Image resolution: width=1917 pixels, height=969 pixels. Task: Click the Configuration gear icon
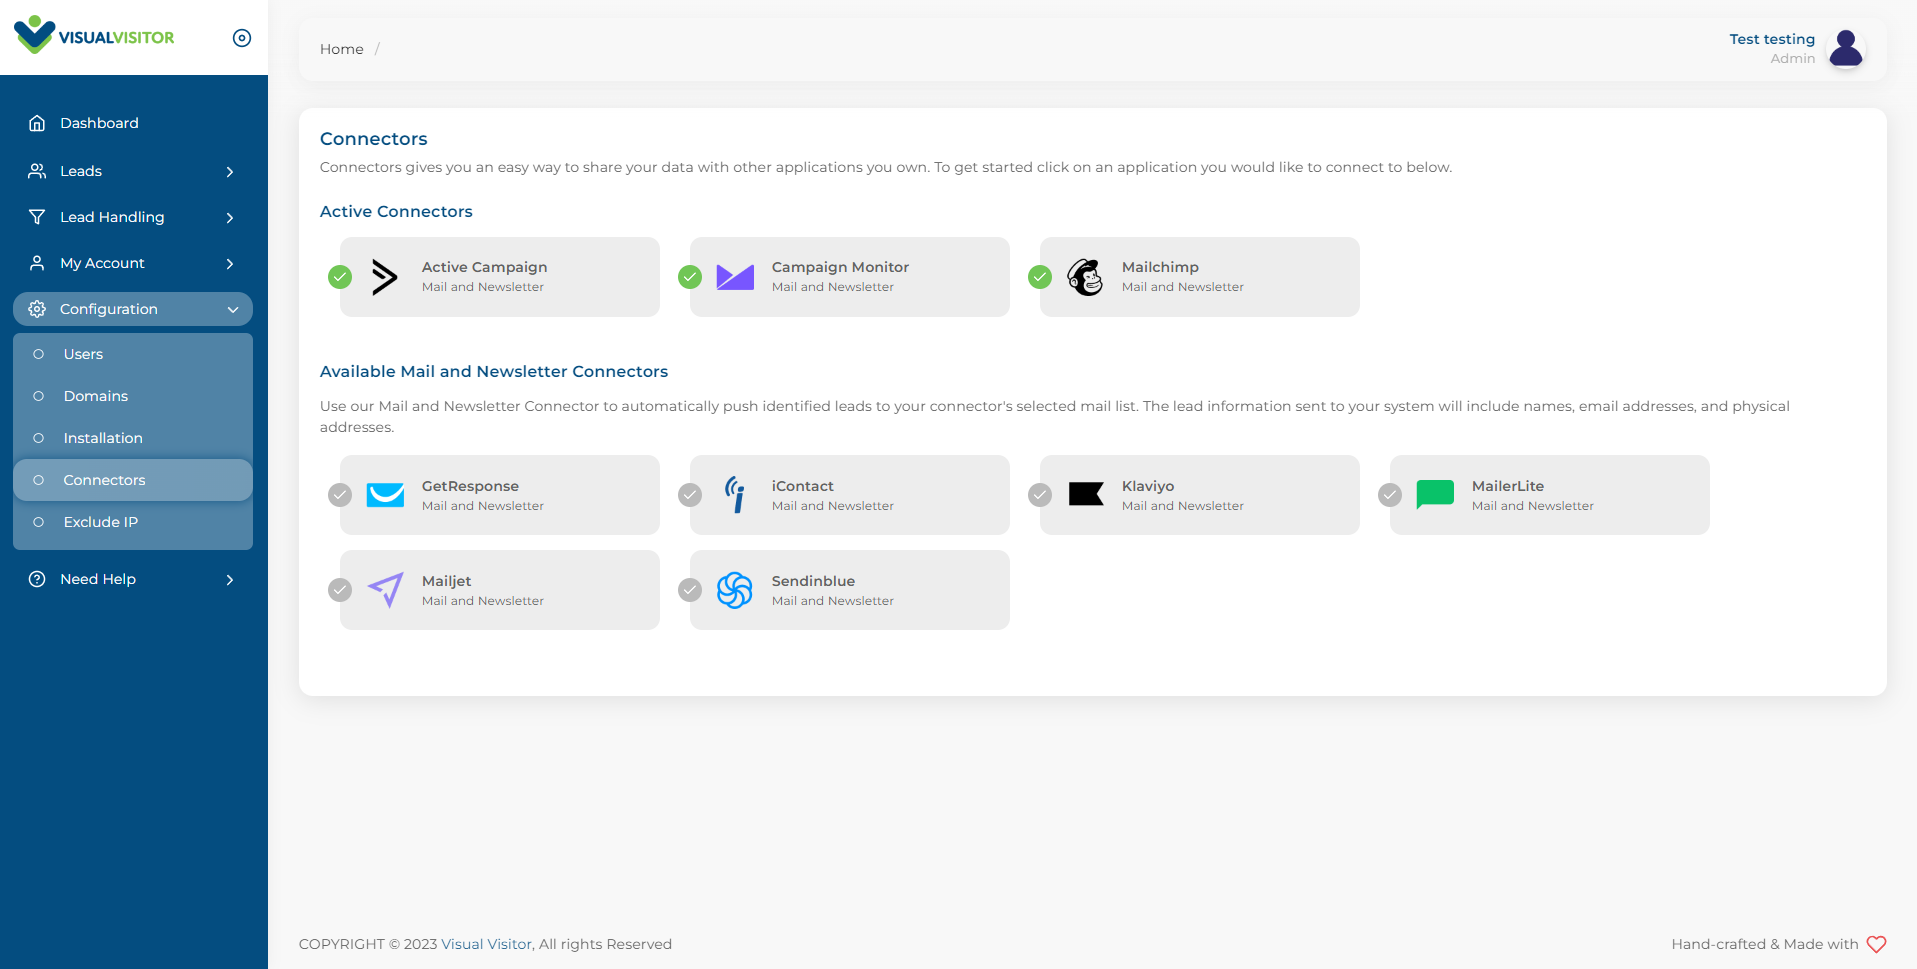click(x=37, y=309)
